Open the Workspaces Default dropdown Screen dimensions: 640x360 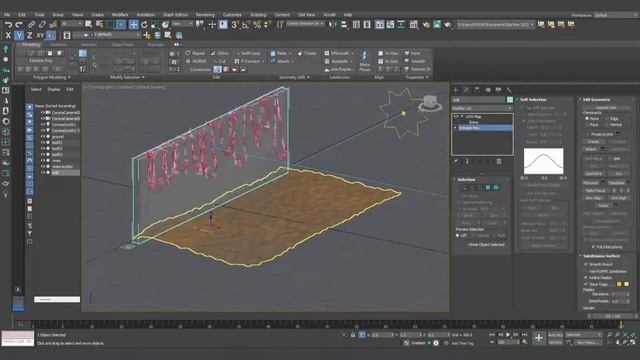click(x=616, y=15)
